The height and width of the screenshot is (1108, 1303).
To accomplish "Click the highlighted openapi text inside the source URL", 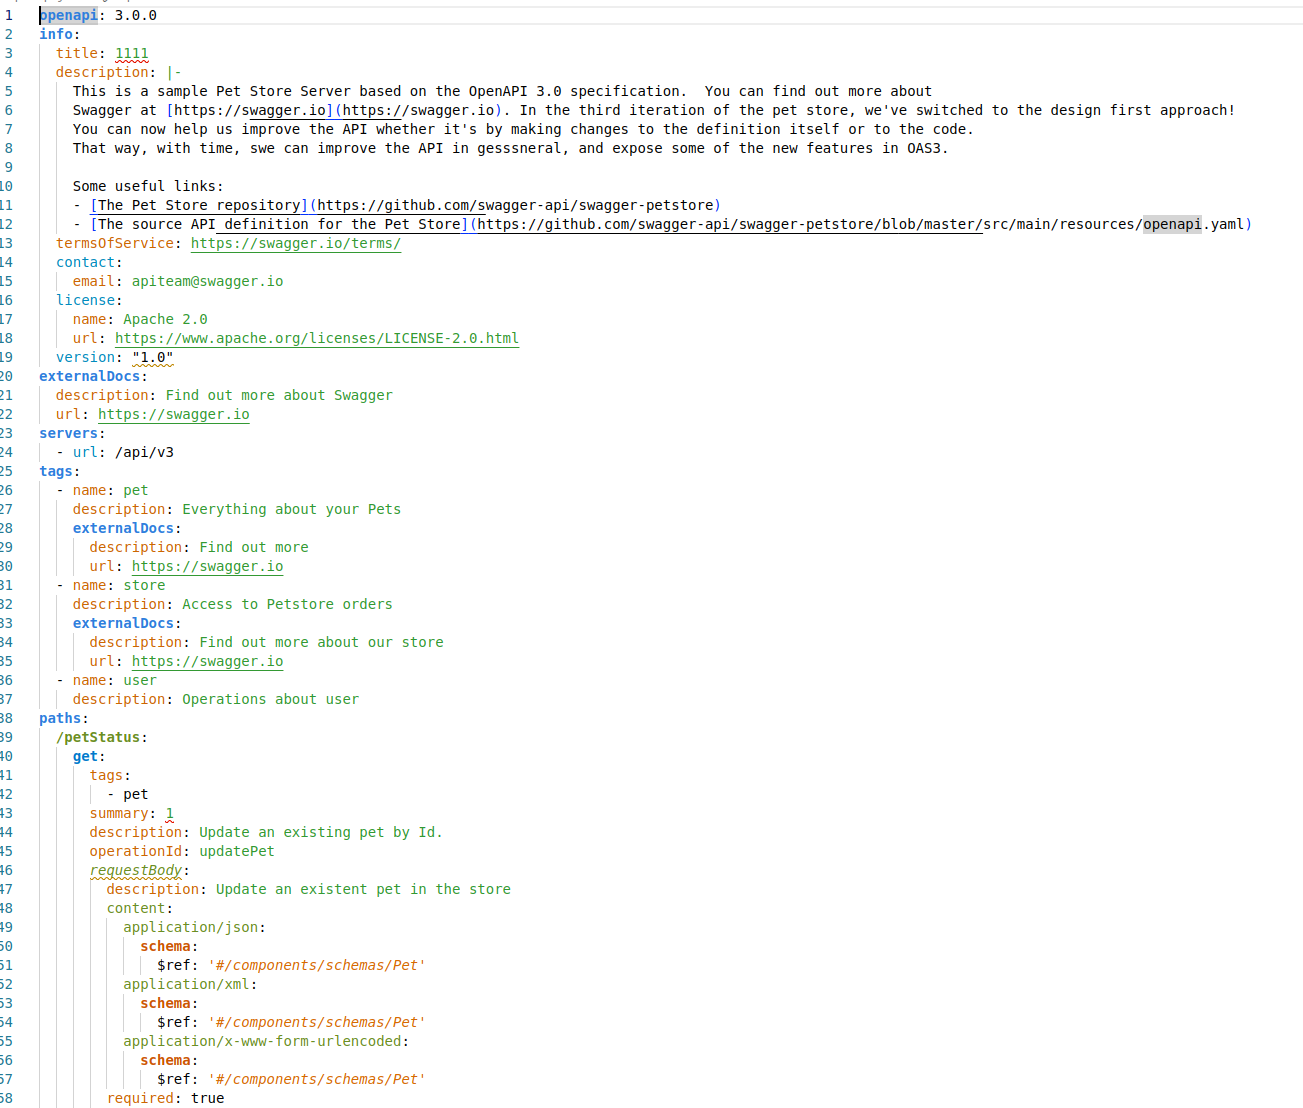I will [x=1171, y=224].
